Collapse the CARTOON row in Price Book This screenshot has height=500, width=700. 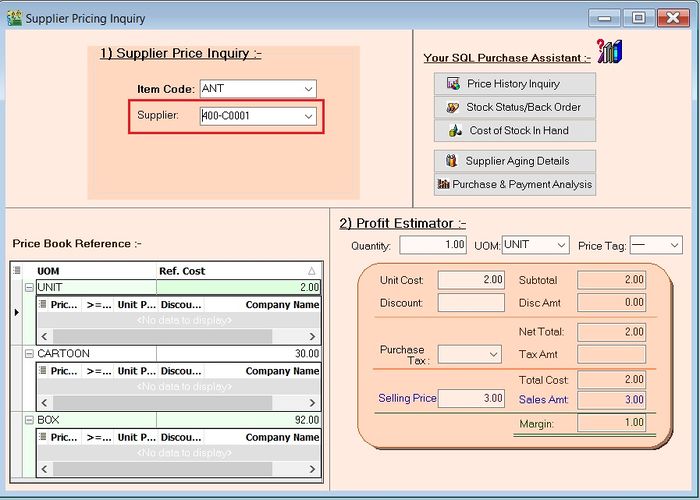[x=29, y=353]
